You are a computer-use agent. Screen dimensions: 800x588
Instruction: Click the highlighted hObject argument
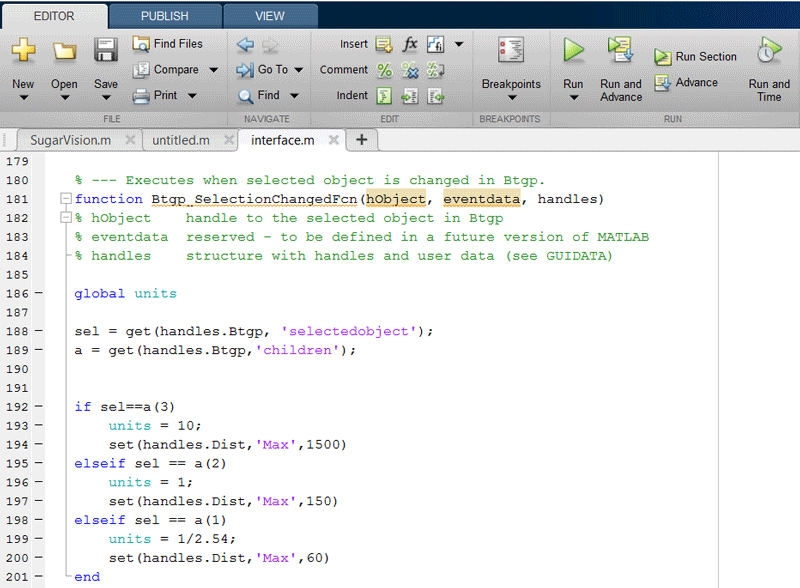[x=395, y=199]
